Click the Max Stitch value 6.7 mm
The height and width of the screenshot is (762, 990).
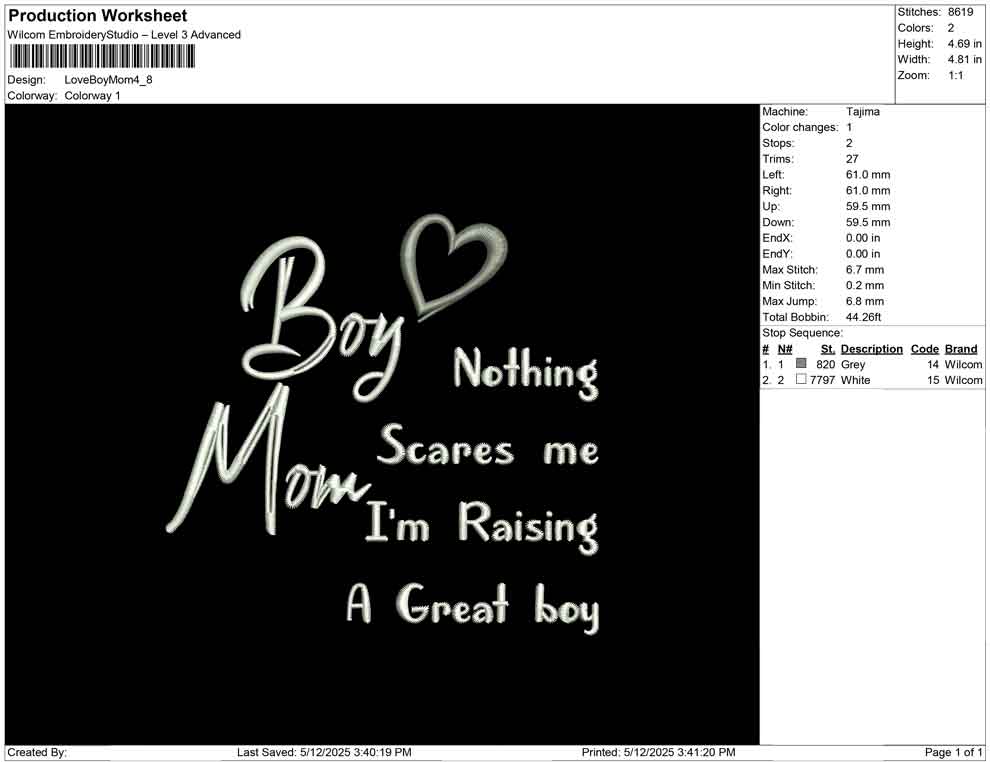864,269
